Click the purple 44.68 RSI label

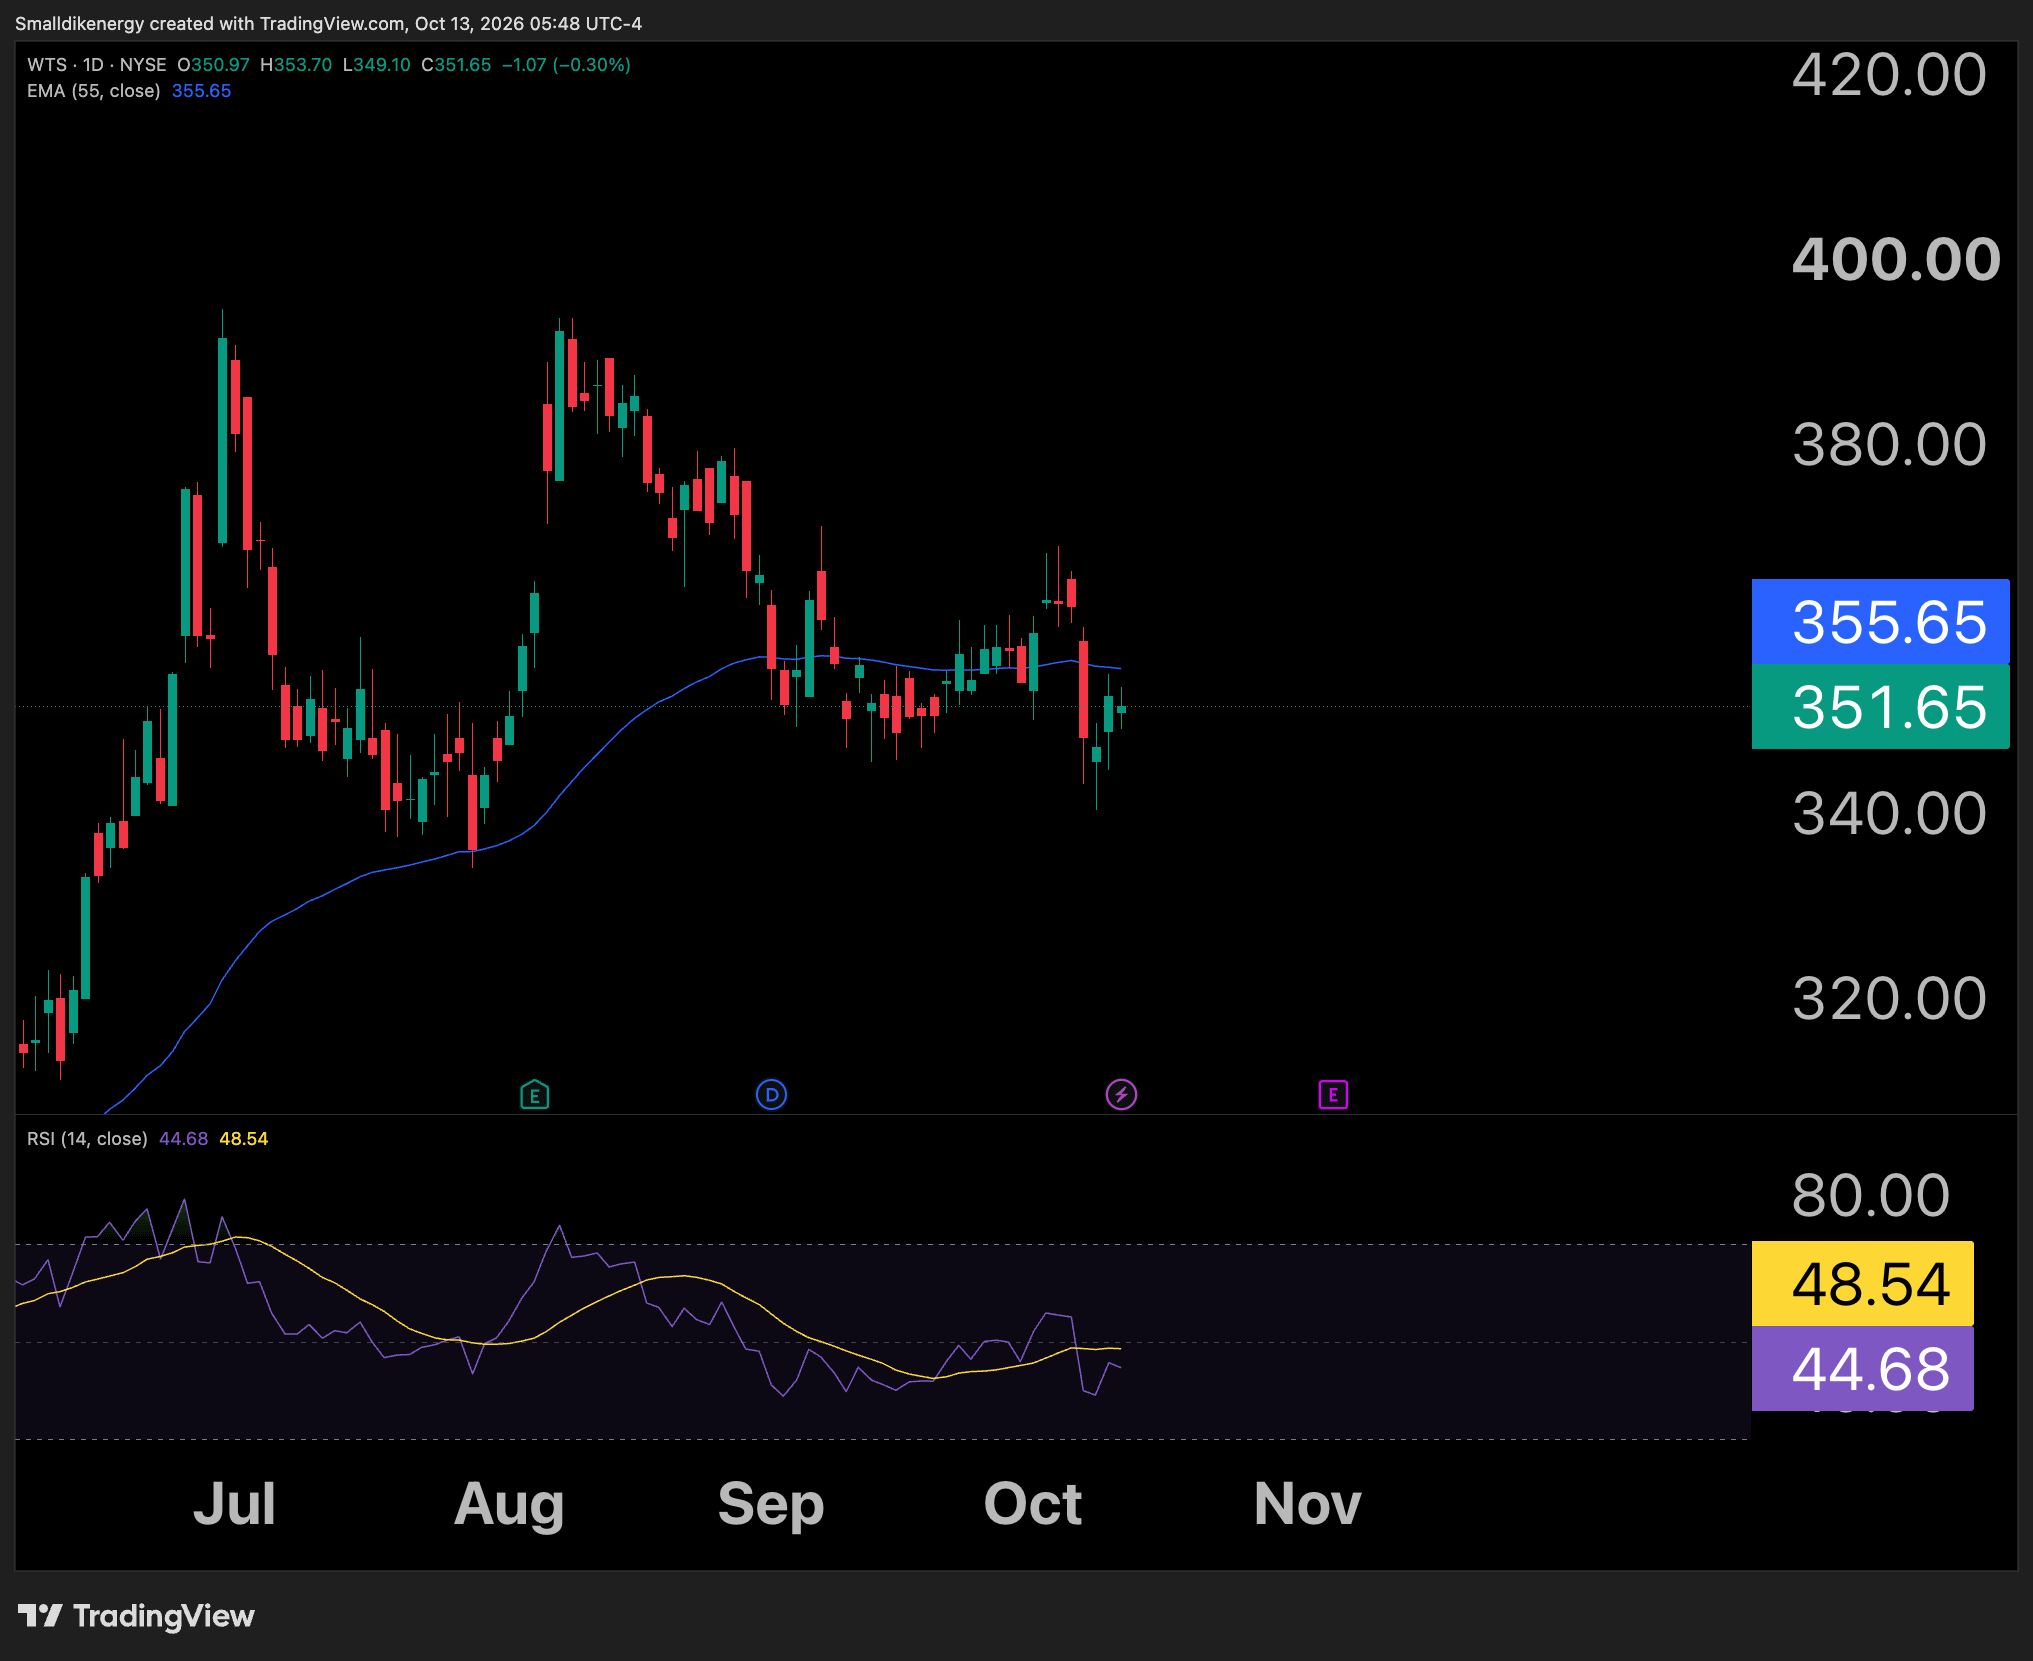pos(1862,1369)
